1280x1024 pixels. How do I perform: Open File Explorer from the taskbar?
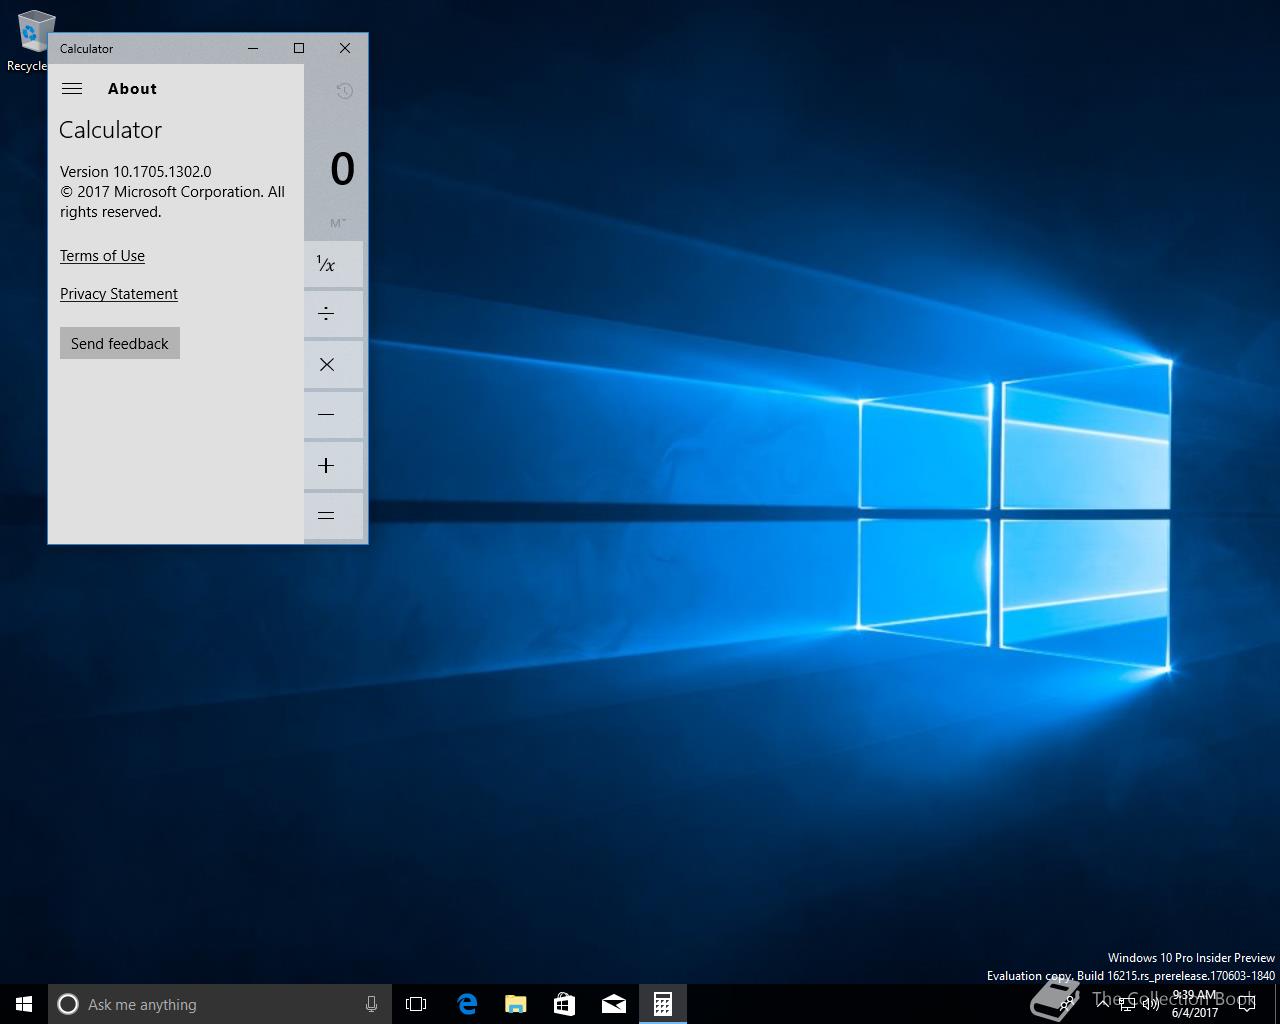(515, 1004)
